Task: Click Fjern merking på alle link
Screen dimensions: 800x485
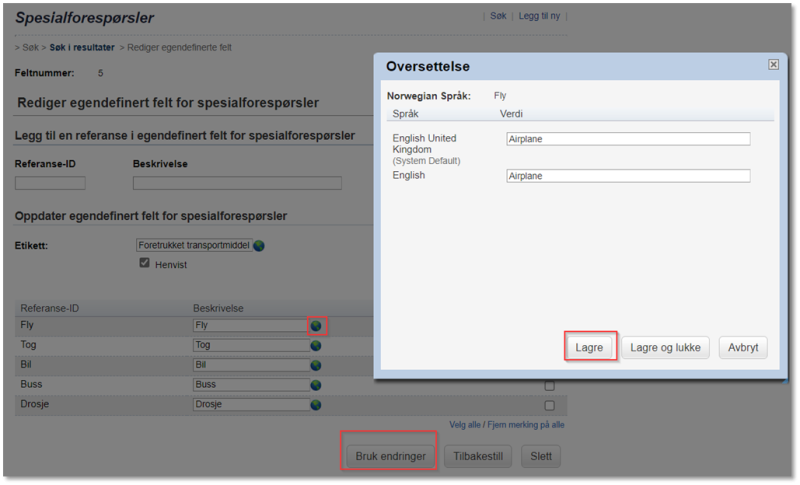Action: 526,425
